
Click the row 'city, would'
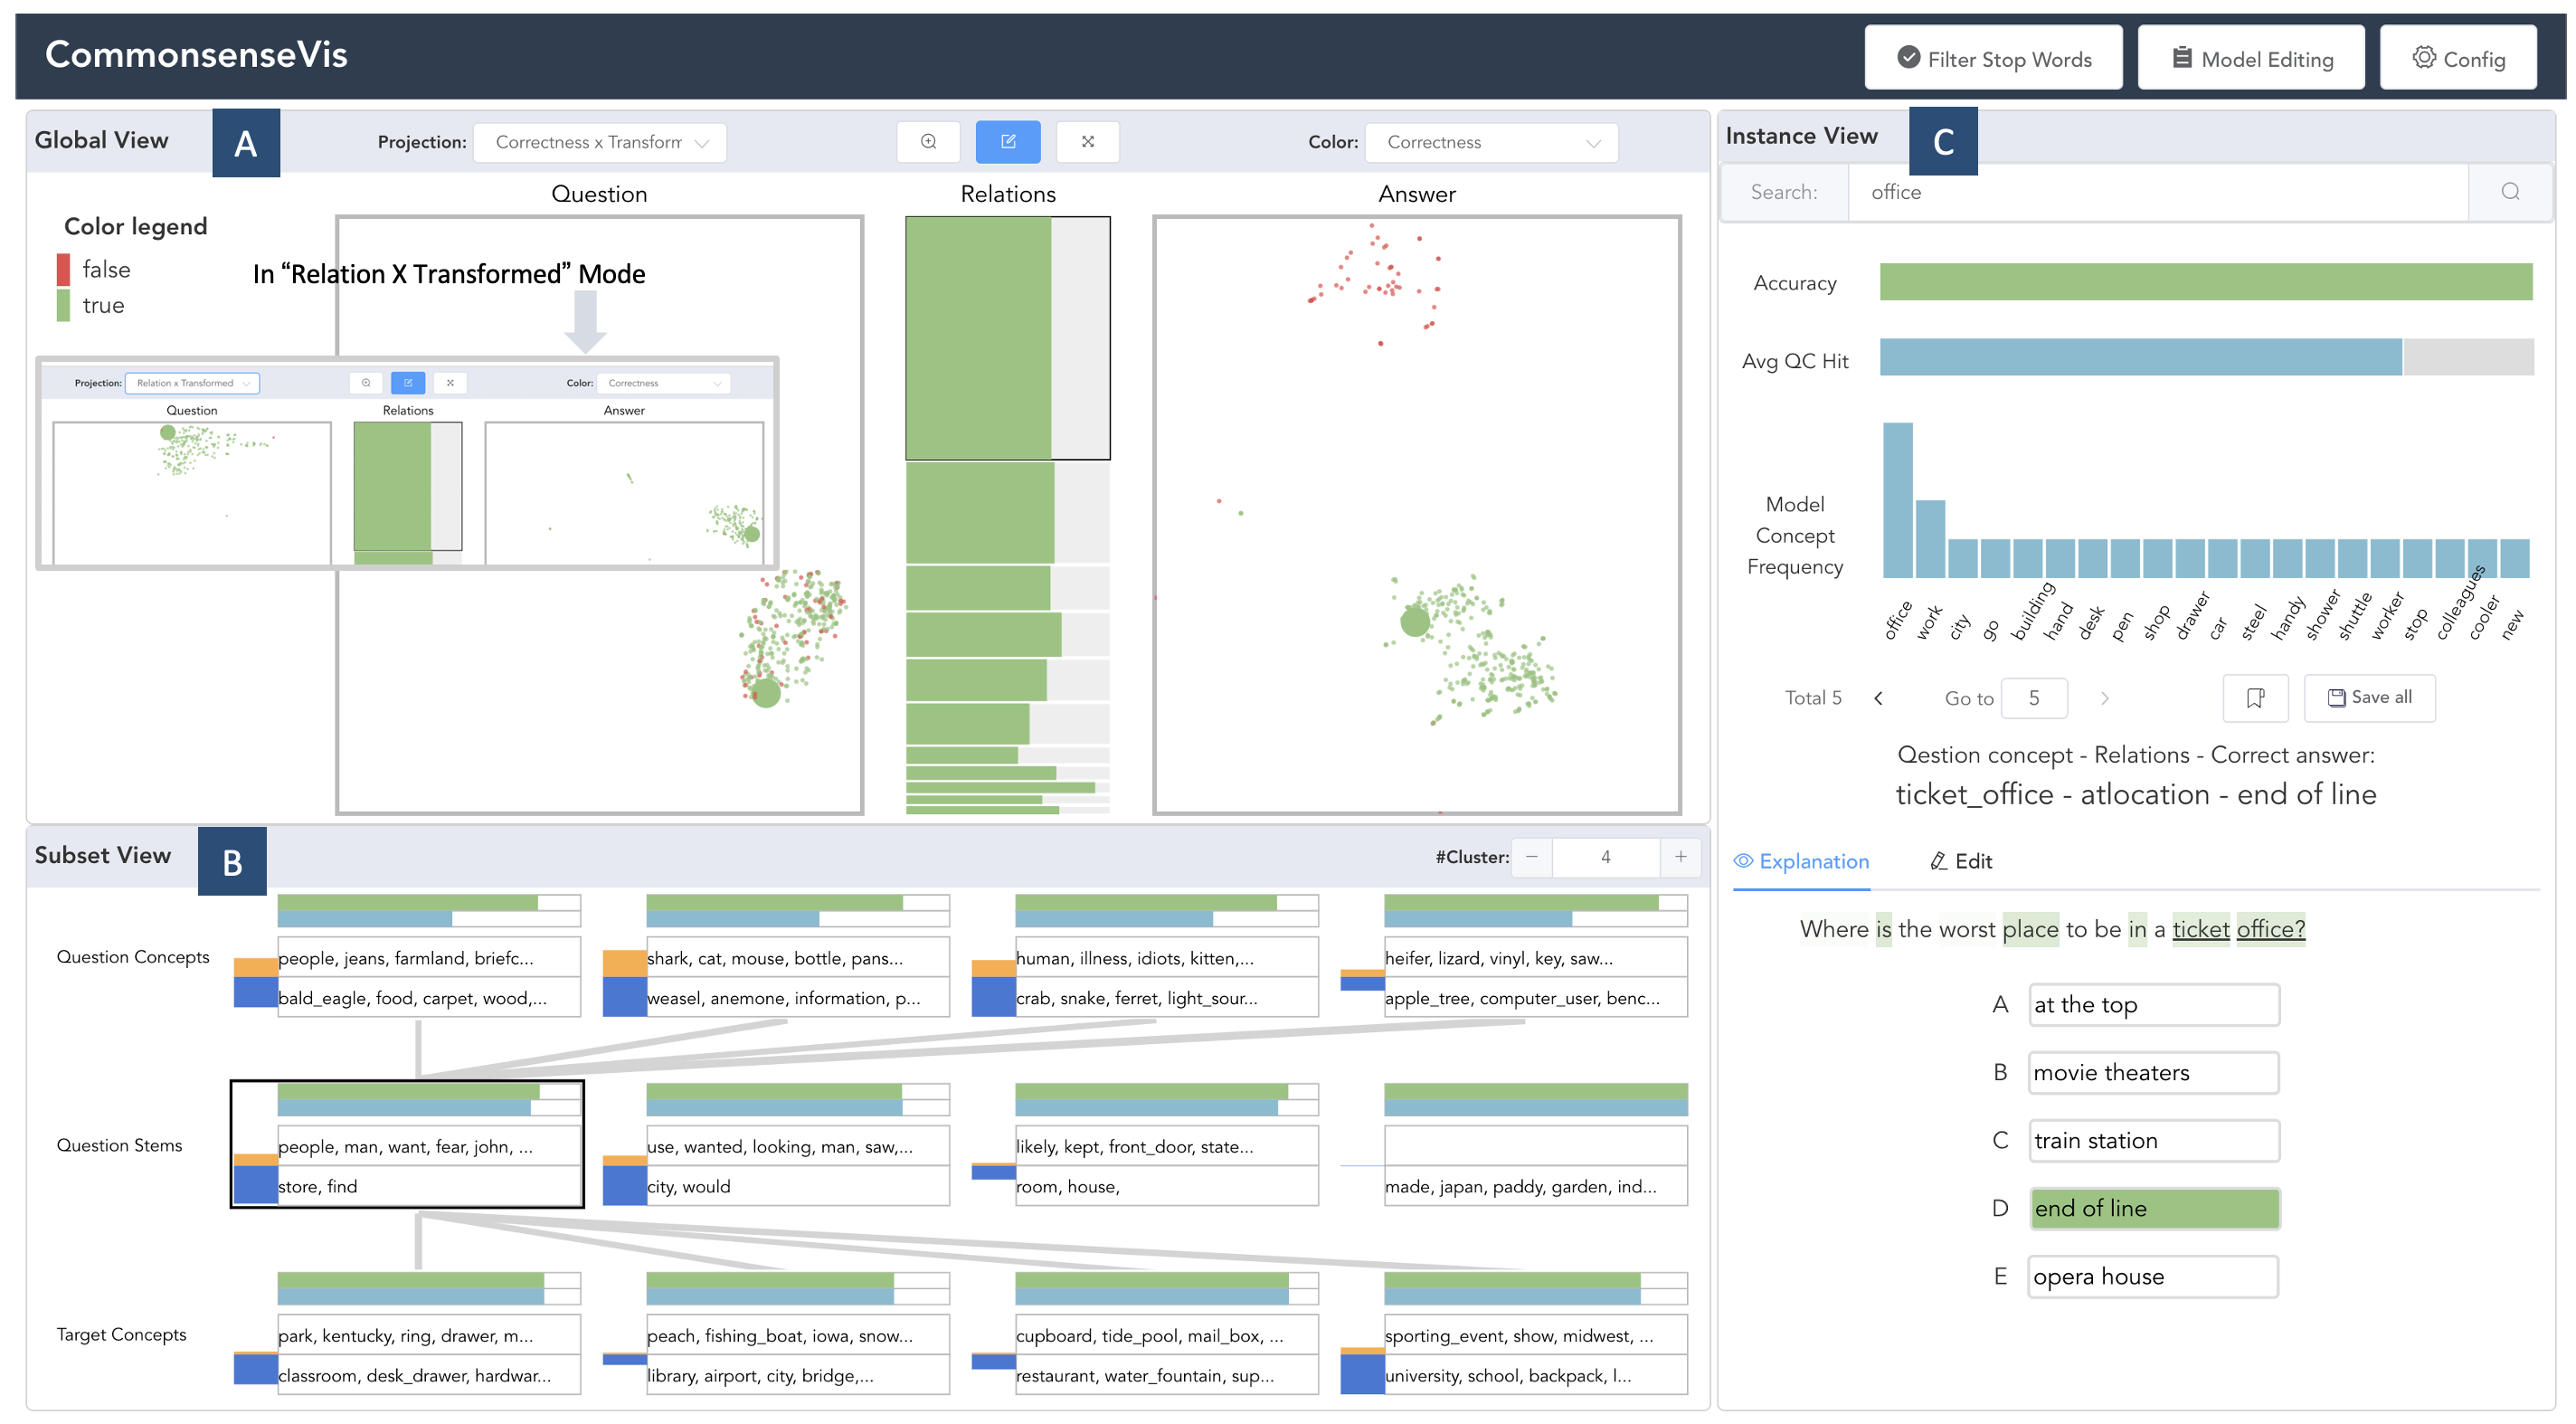[797, 1186]
